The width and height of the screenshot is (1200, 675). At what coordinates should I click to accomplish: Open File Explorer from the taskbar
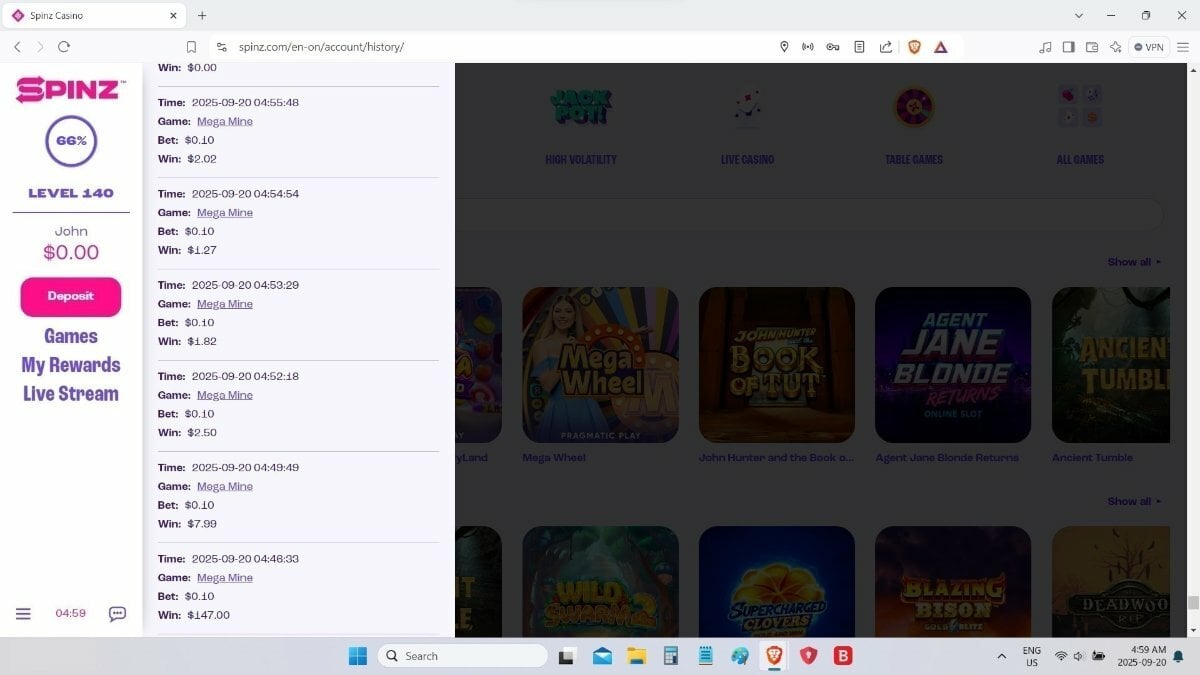636,656
